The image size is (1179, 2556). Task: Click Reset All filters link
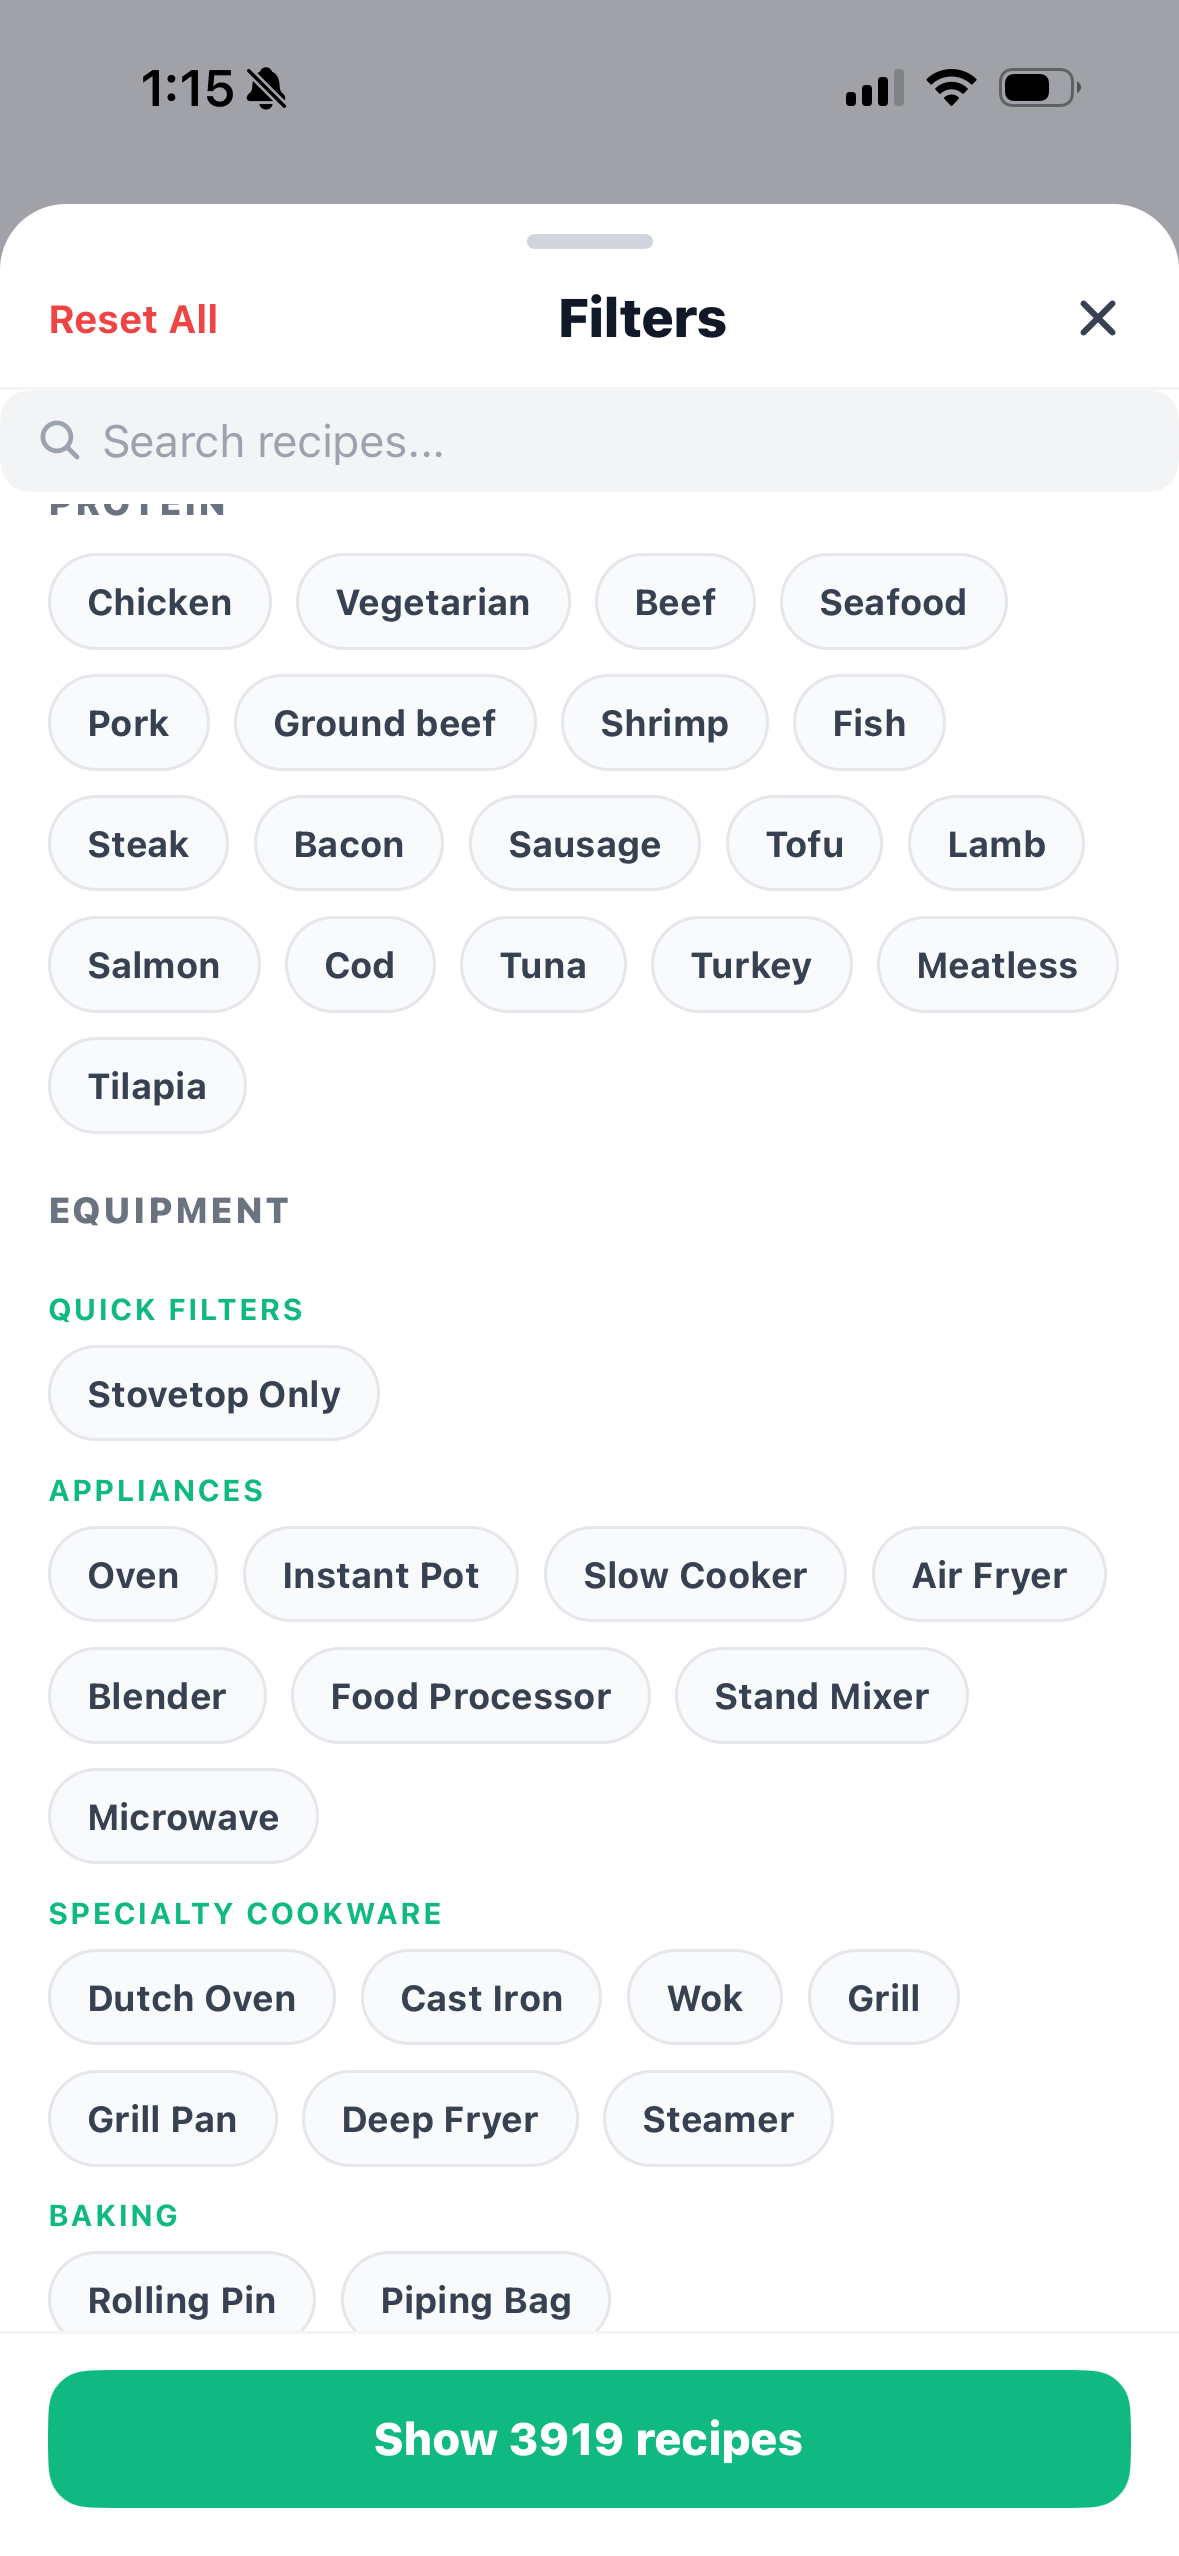(x=133, y=320)
